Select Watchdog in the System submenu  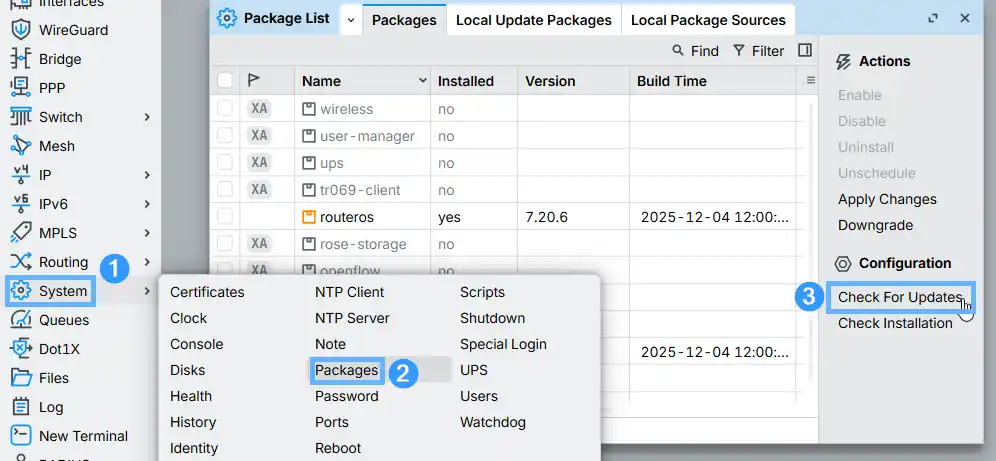click(493, 422)
